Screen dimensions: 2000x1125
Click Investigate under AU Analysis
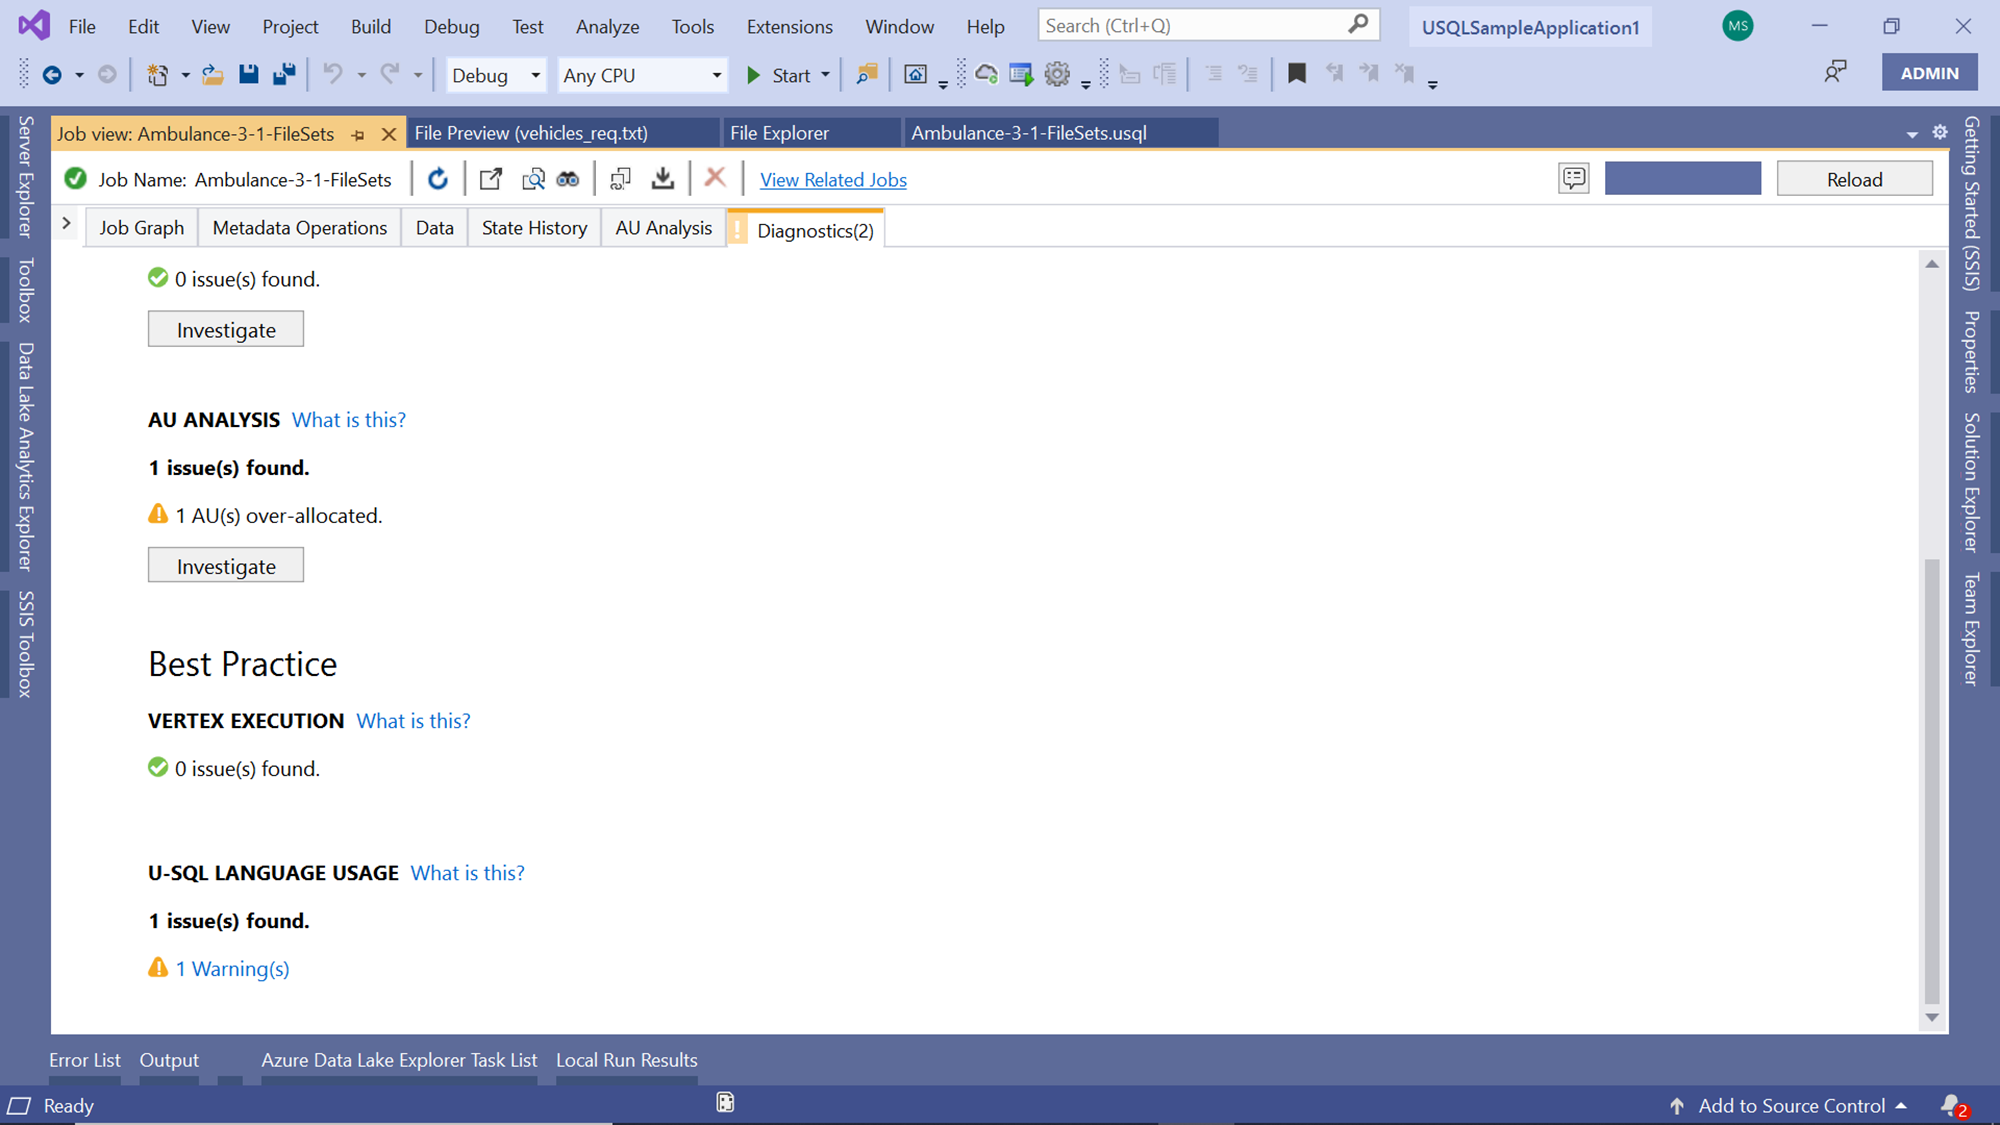coord(226,566)
